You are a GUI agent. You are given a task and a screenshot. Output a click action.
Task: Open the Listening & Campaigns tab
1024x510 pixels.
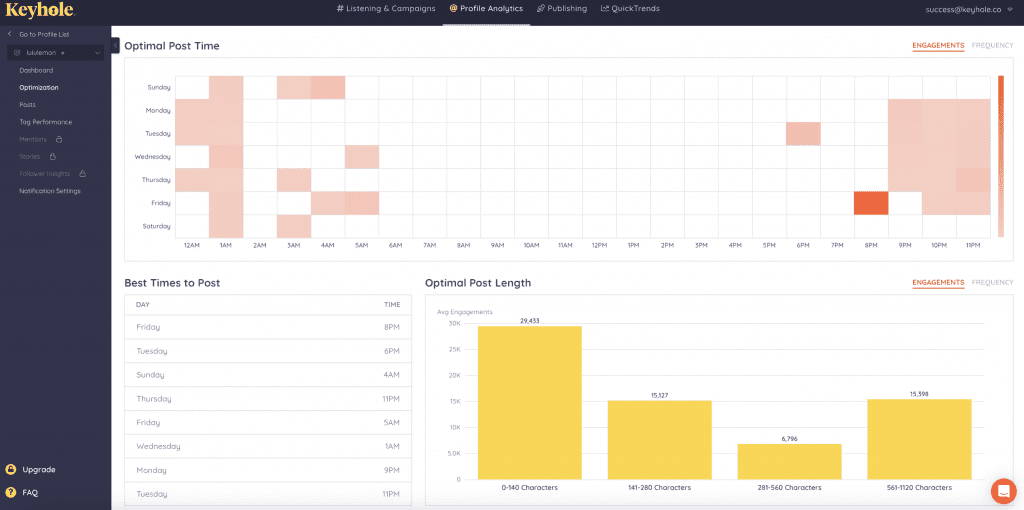(x=386, y=9)
